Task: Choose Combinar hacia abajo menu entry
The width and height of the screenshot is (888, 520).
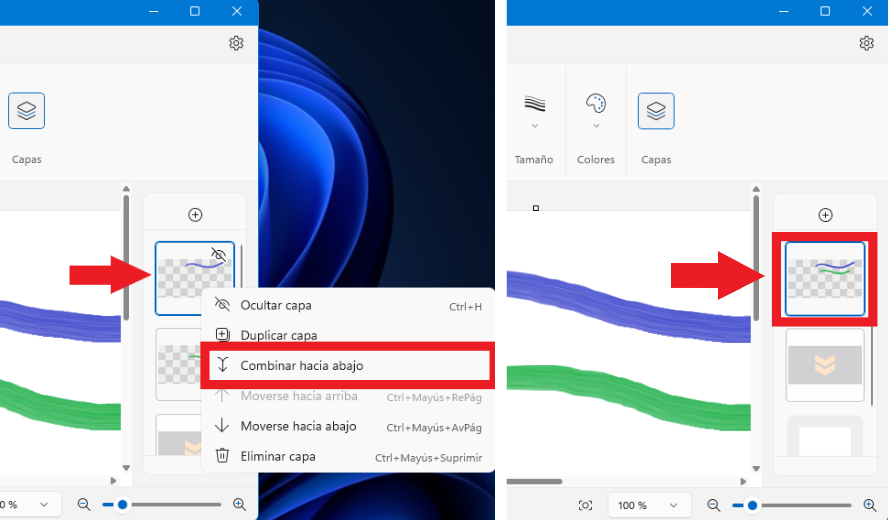Action: click(x=349, y=365)
